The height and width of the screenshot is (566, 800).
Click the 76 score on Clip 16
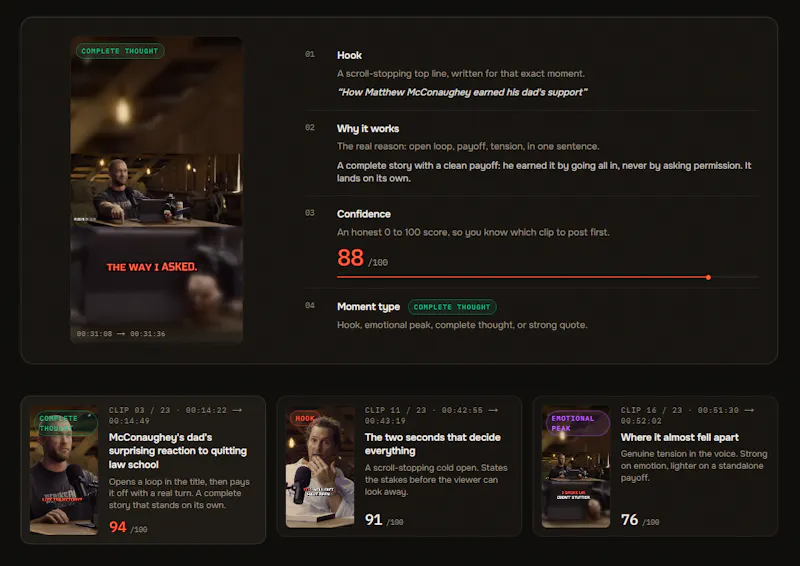tap(630, 520)
